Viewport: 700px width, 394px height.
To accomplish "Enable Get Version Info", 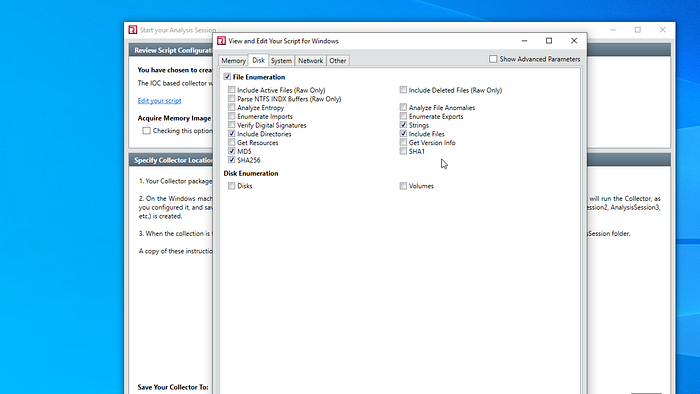I will click(x=403, y=142).
